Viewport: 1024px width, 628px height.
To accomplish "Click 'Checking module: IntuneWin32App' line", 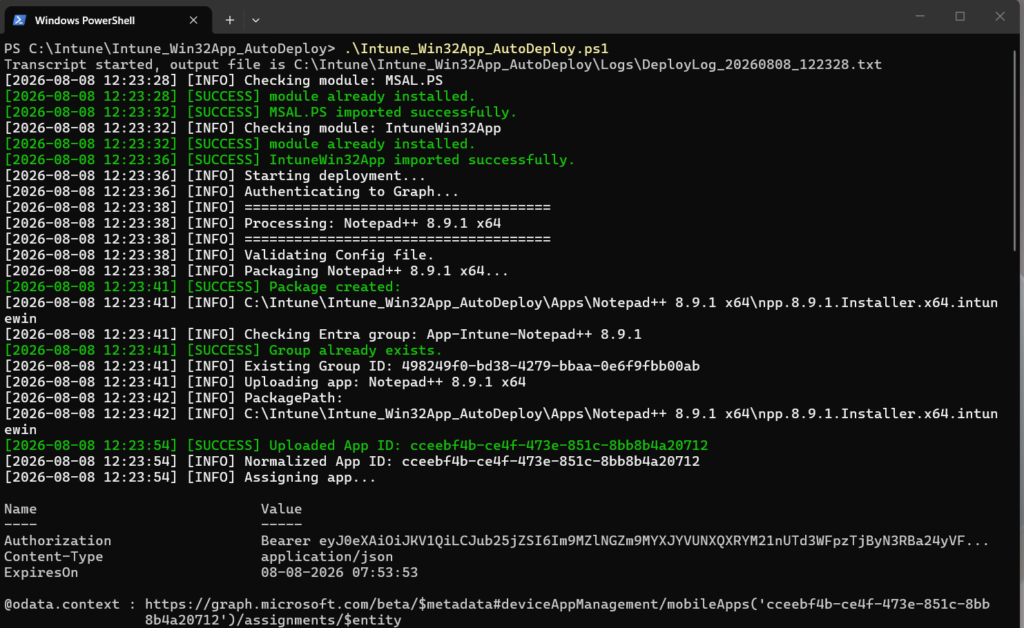I will (253, 128).
